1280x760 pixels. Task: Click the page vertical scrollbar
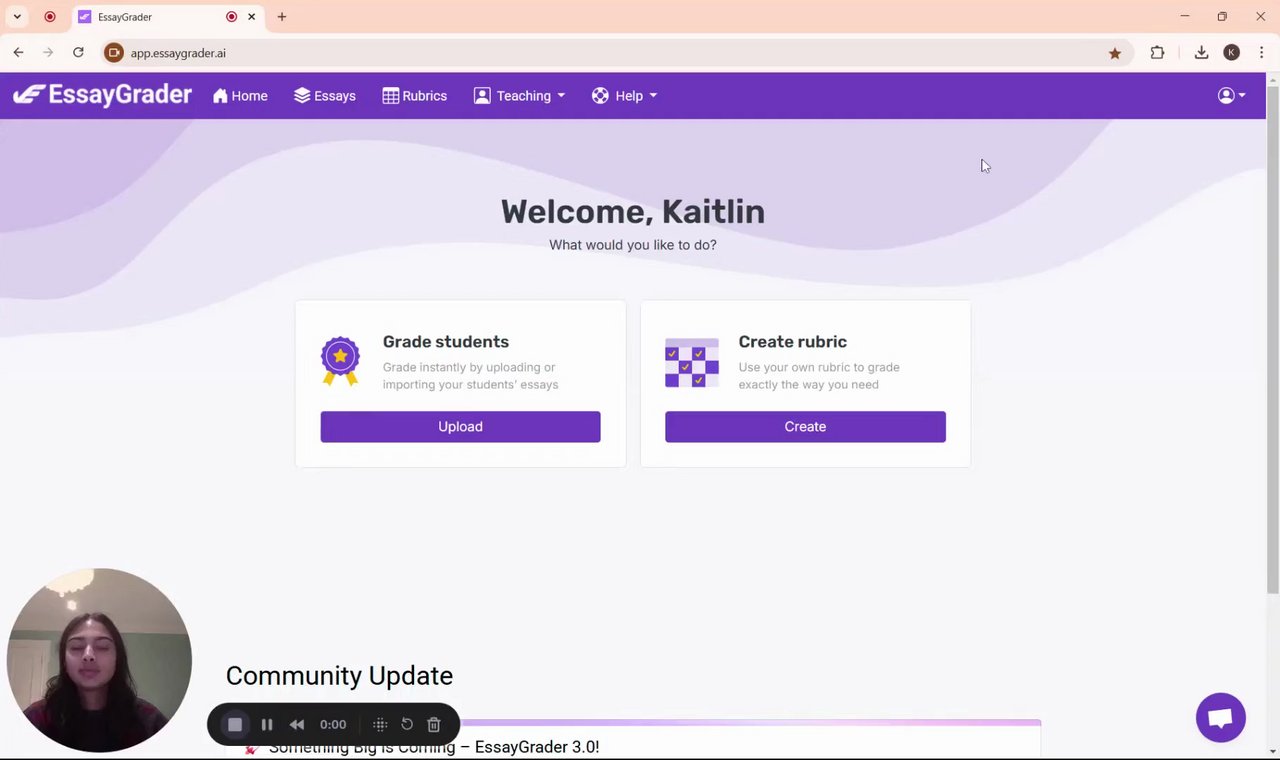click(x=1272, y=340)
